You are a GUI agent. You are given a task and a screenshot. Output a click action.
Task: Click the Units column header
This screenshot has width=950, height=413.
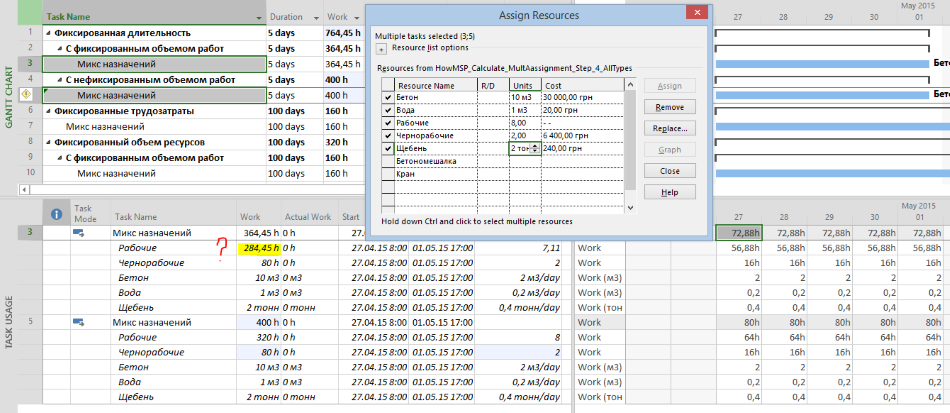coord(525,85)
